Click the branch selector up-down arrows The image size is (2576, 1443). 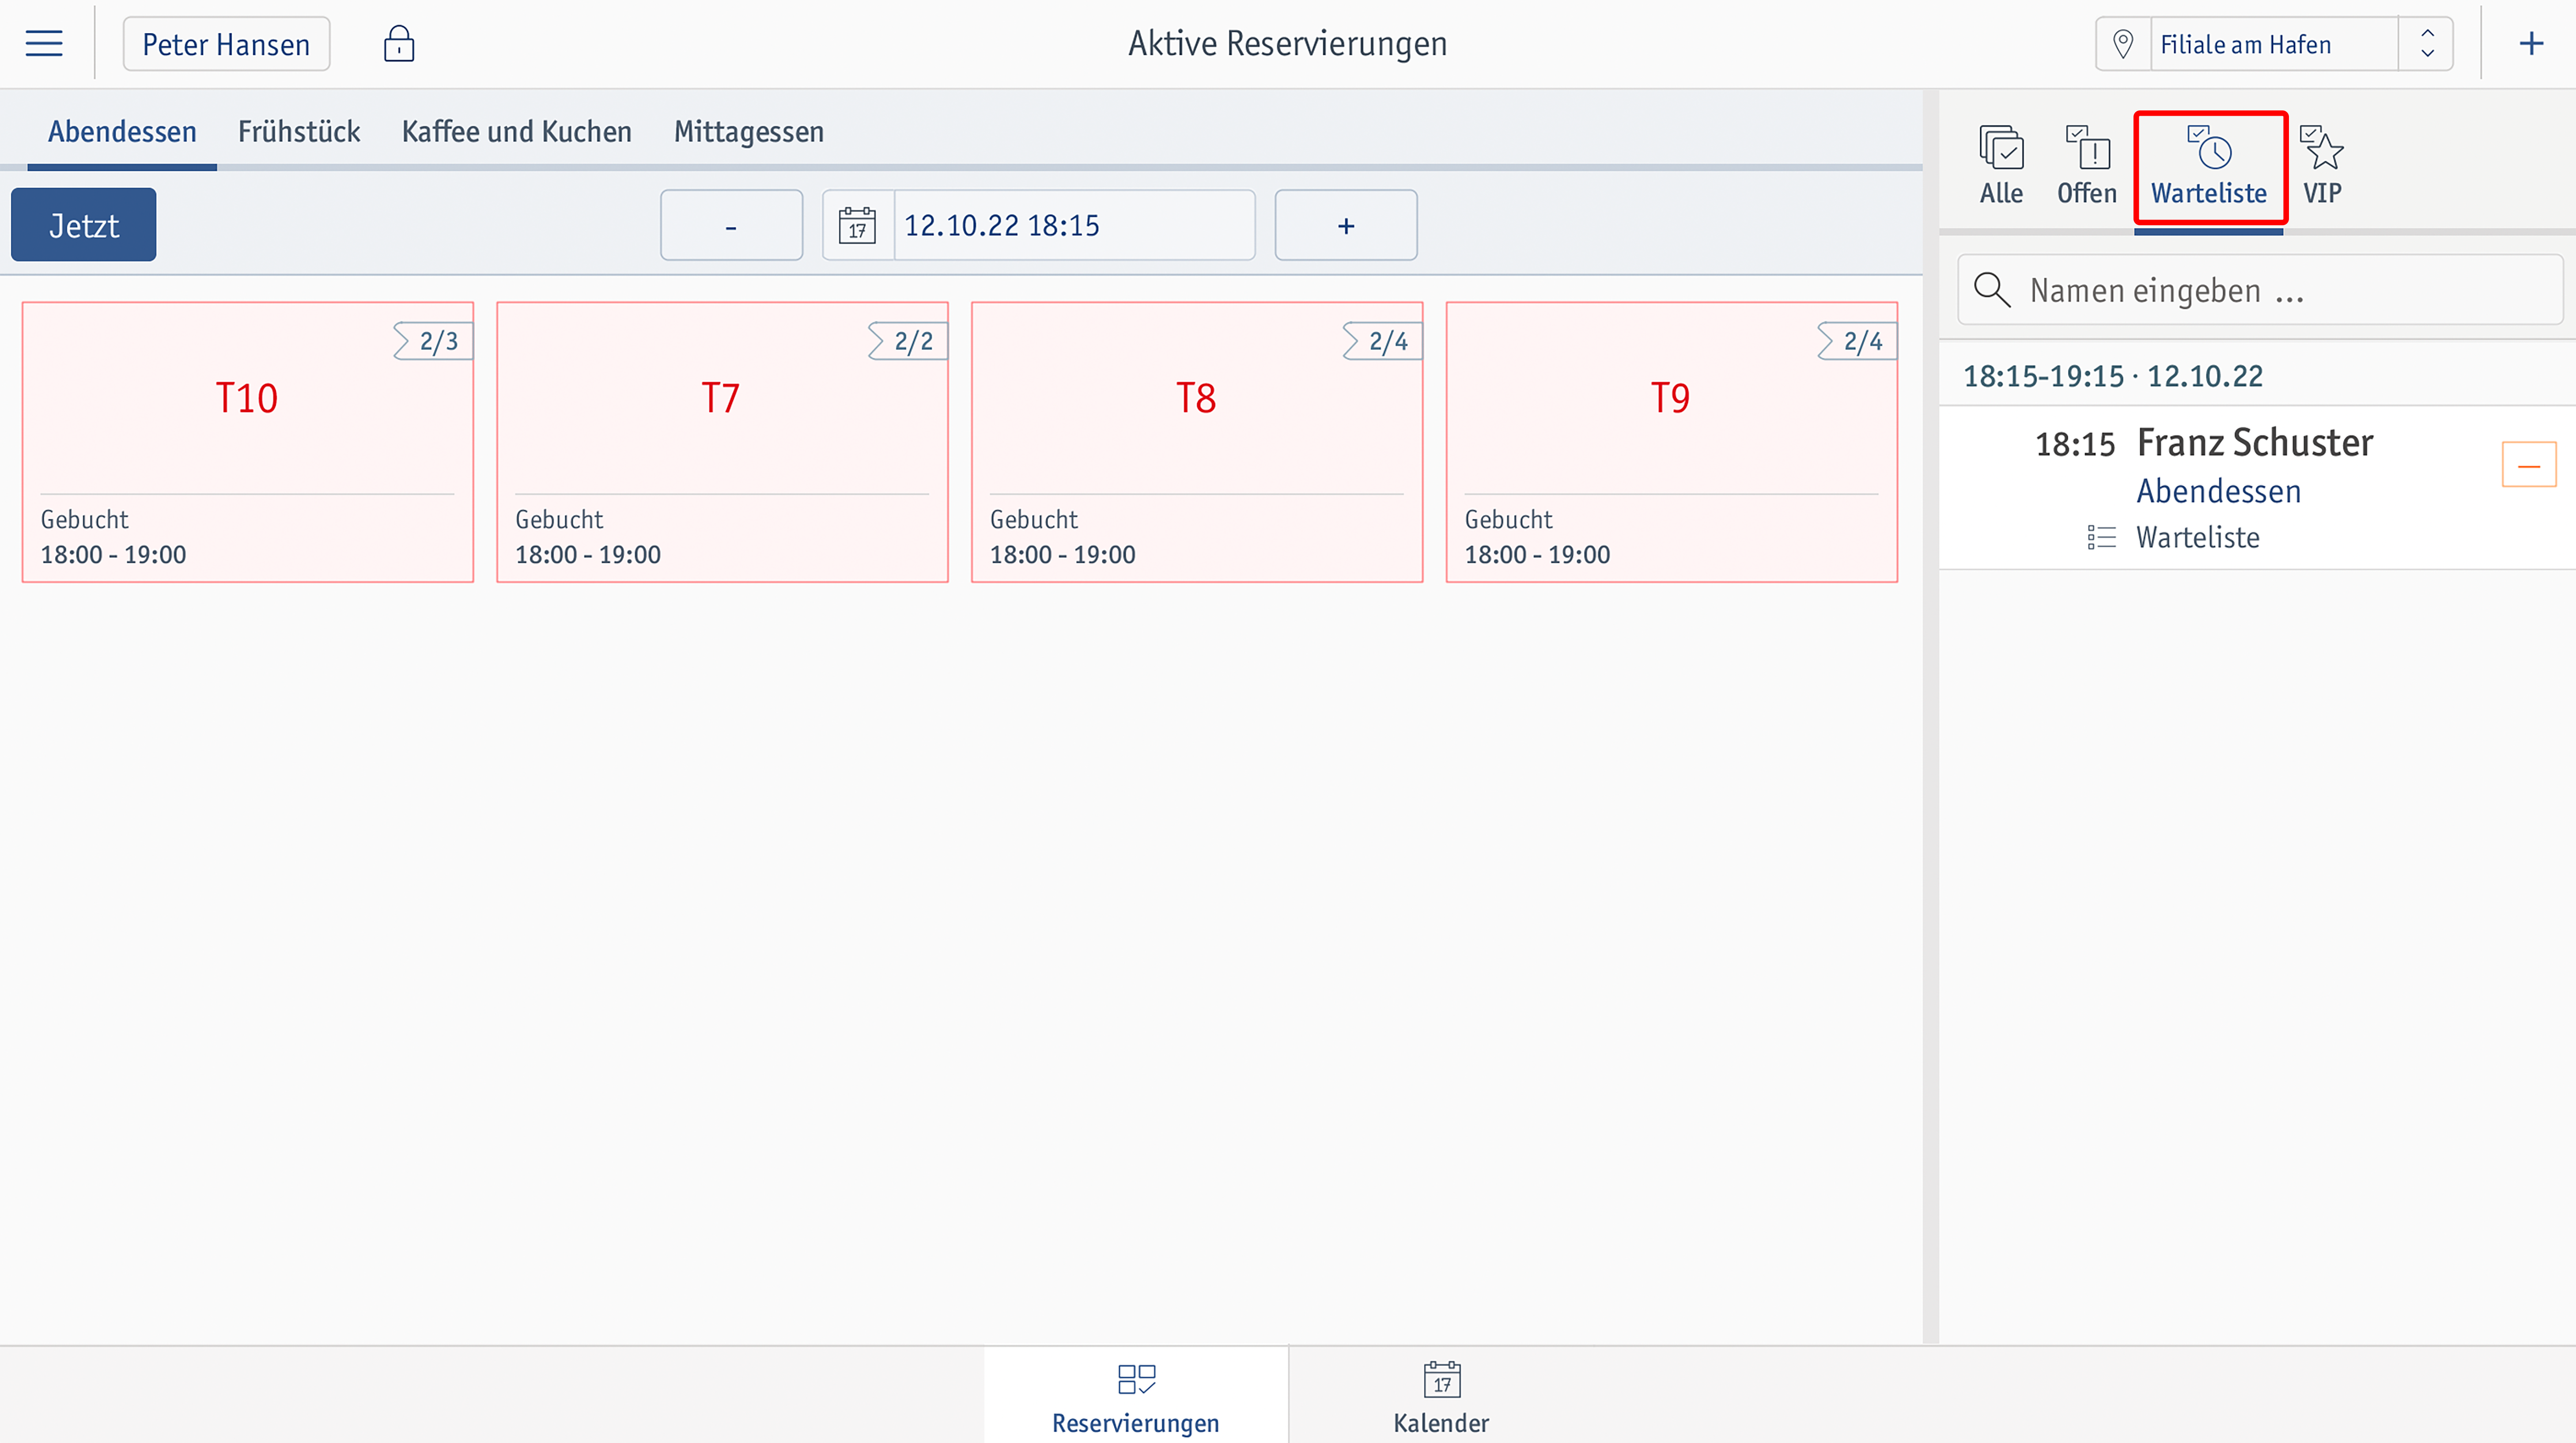click(2427, 44)
